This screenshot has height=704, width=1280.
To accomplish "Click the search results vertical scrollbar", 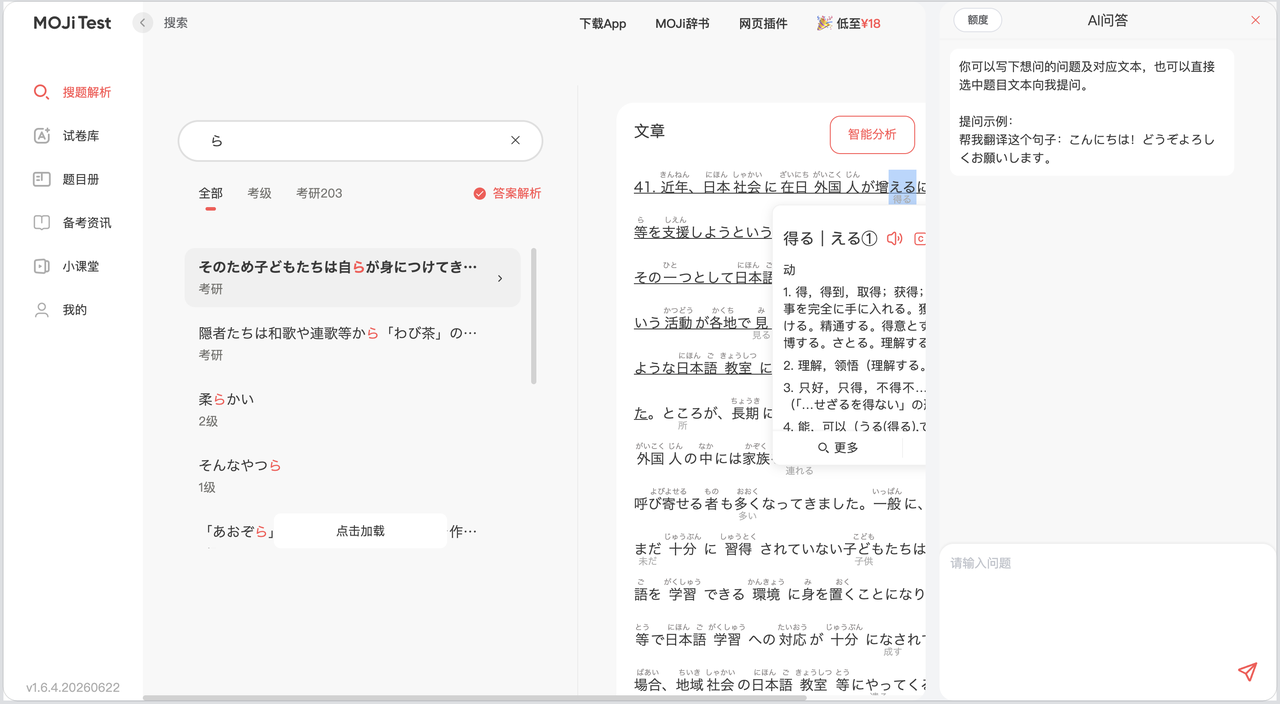I will coord(533,316).
